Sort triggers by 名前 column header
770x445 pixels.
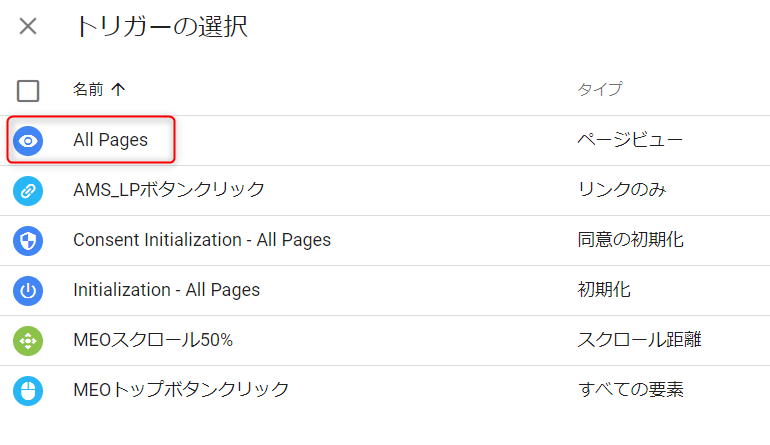point(88,89)
